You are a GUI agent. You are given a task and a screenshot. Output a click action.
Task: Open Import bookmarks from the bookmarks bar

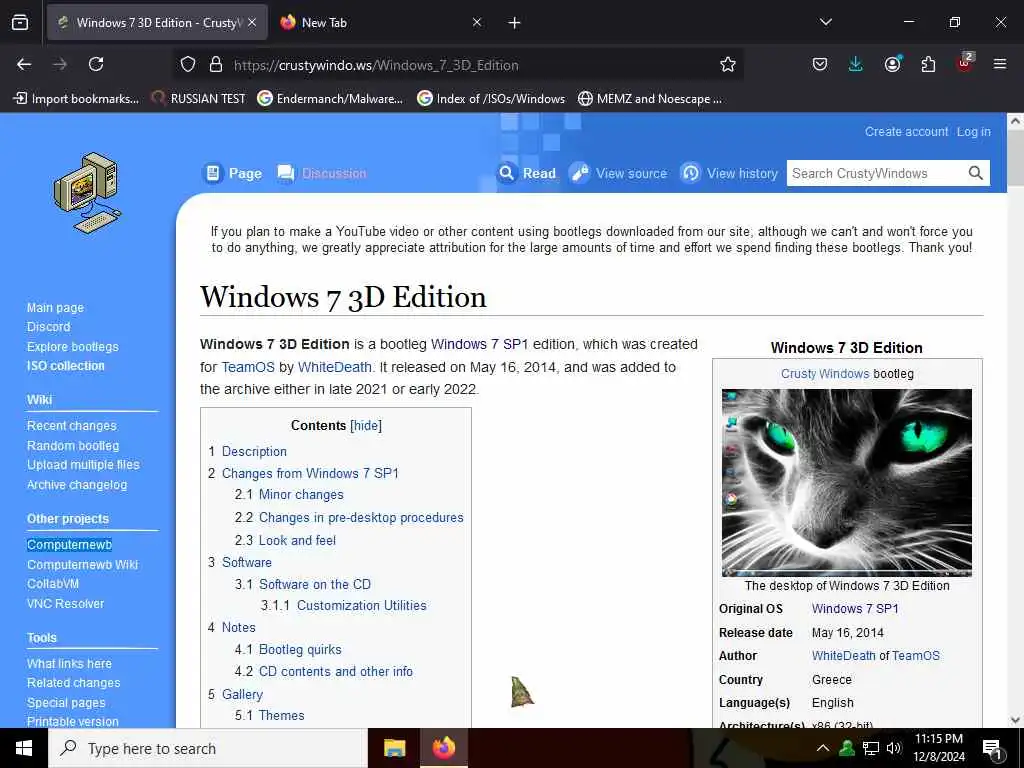76,99
